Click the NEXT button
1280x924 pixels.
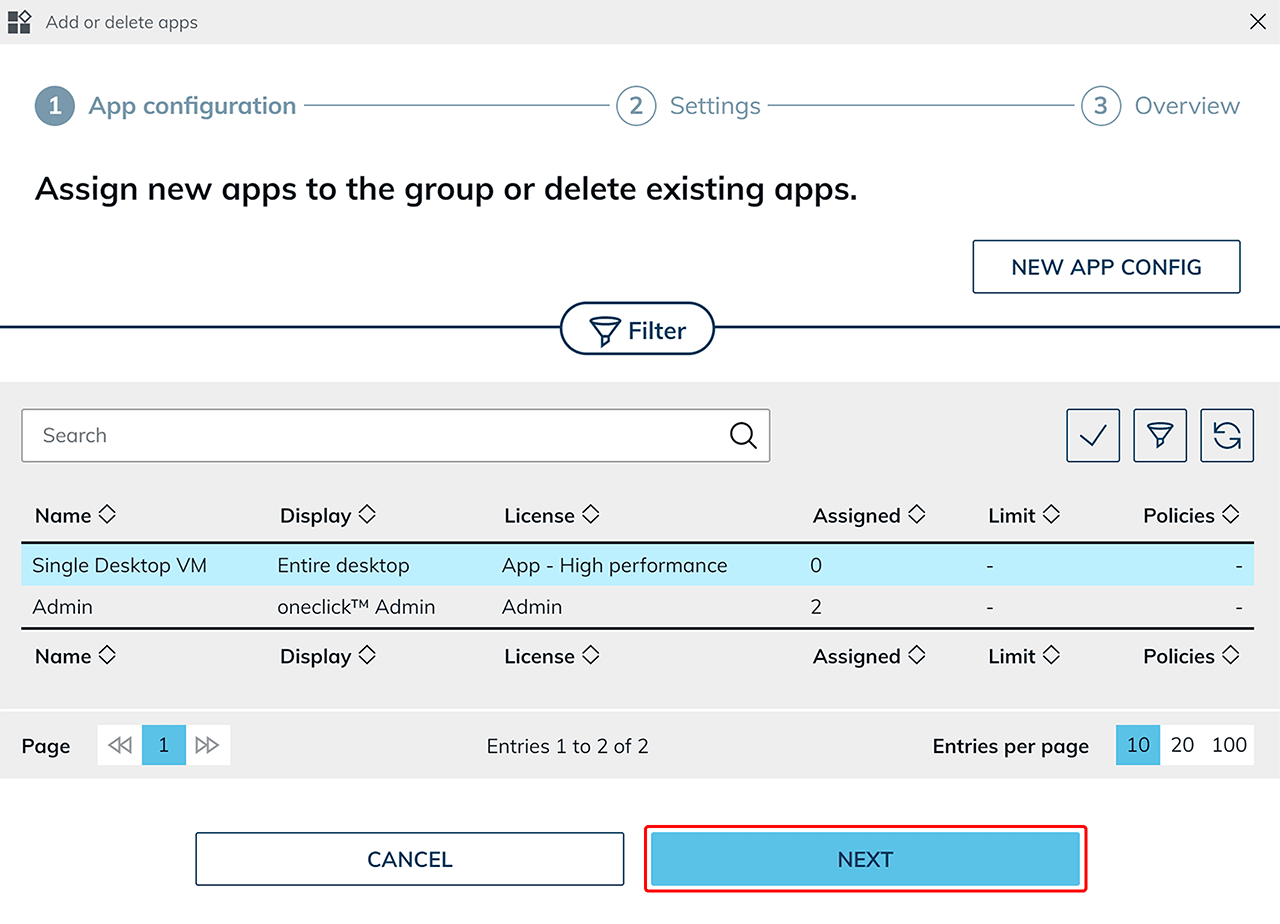pyautogui.click(x=865, y=859)
